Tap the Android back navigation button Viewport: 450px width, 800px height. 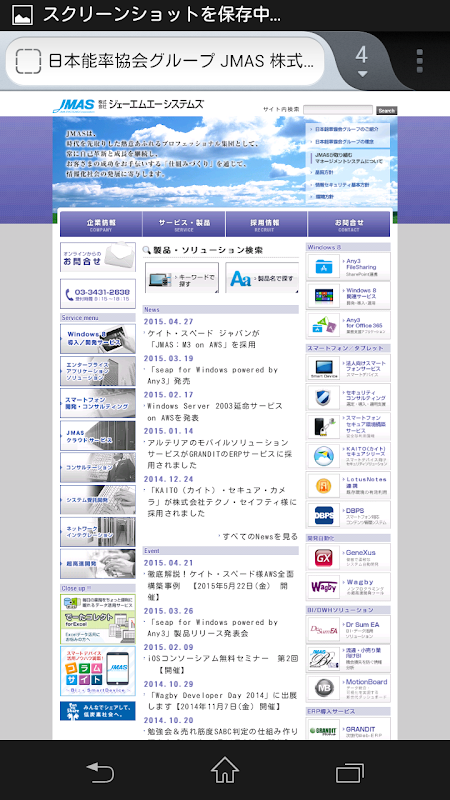click(100, 771)
